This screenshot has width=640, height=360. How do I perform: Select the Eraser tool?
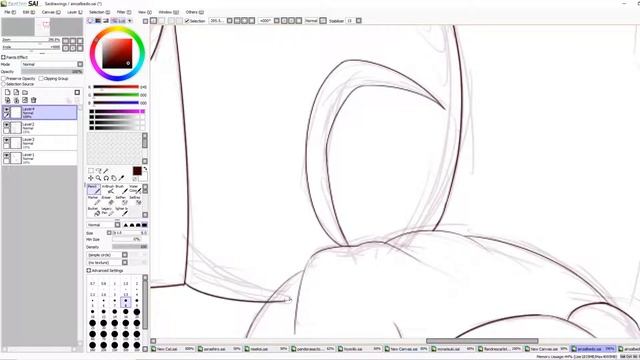(108, 200)
